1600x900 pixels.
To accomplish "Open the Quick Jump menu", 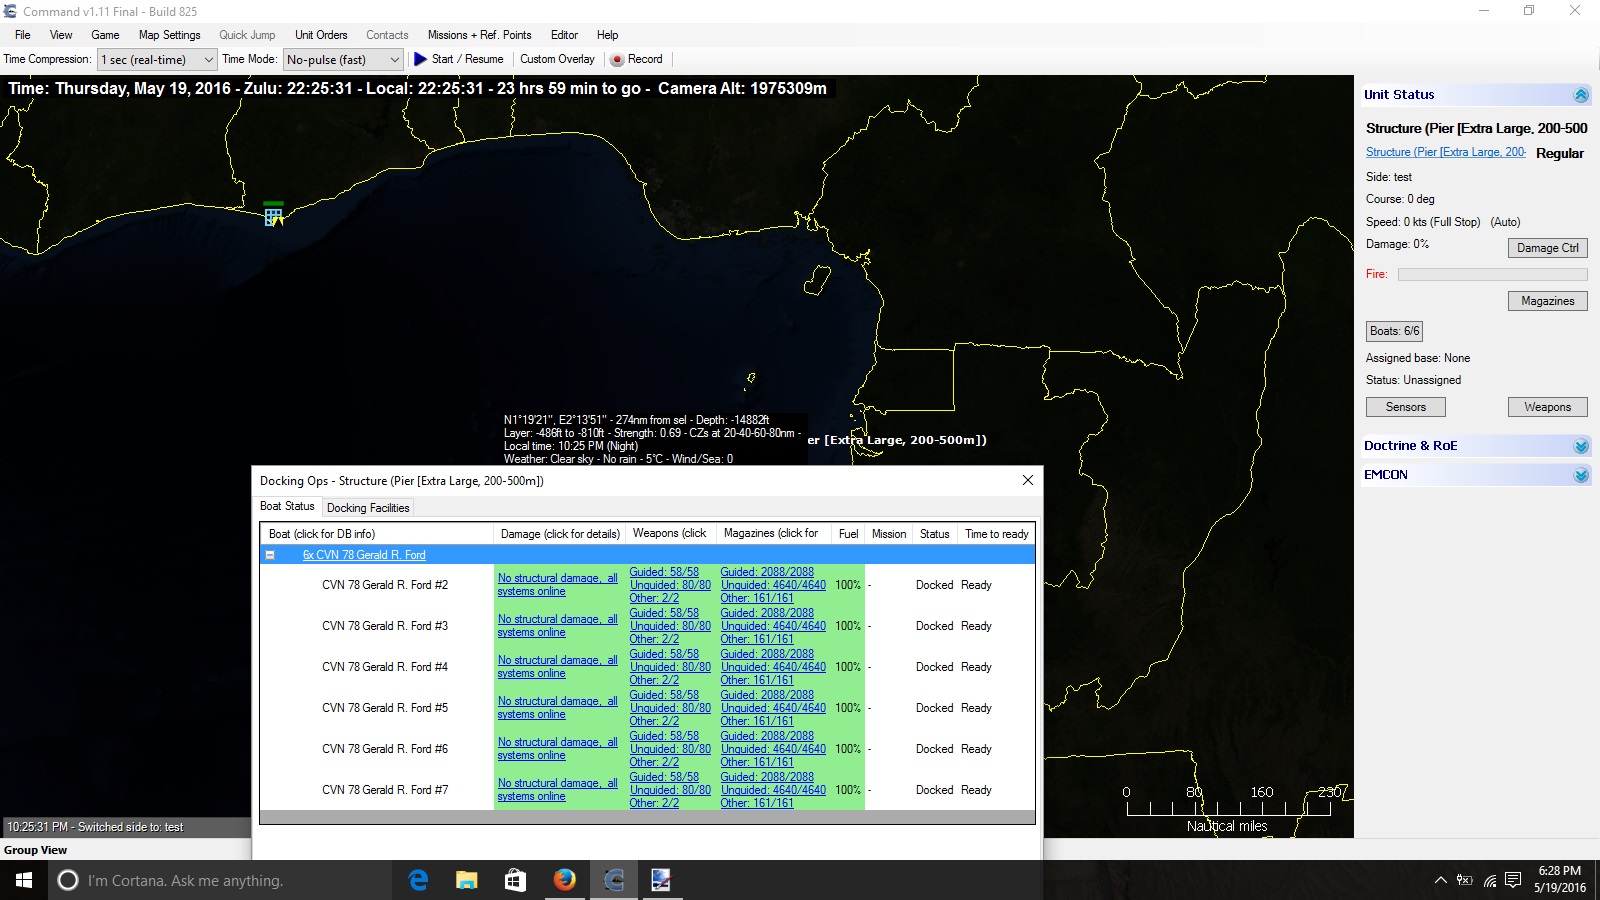I will pyautogui.click(x=247, y=35).
